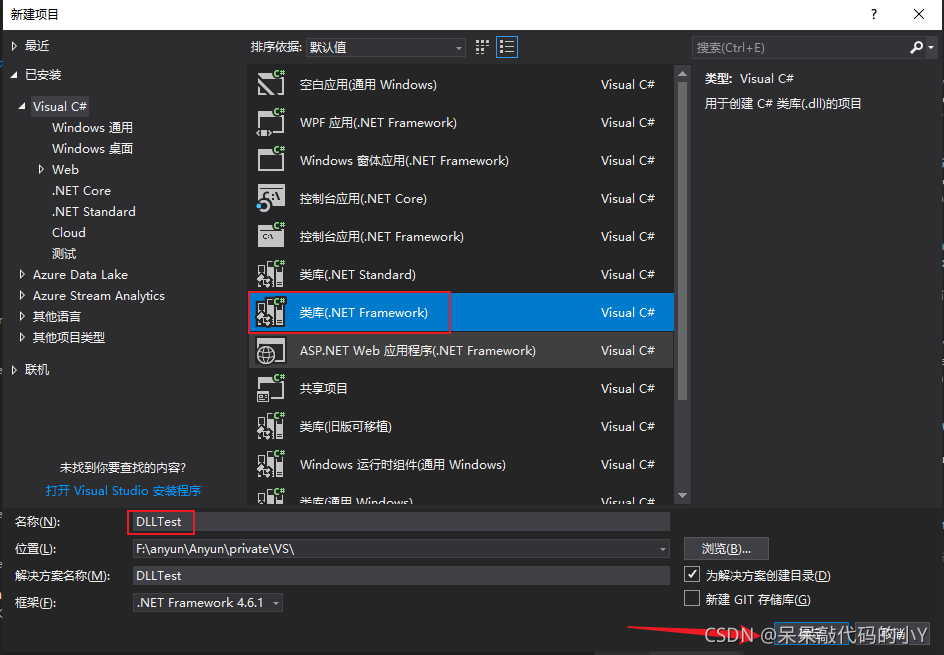Select the Windows 桌面 category
The height and width of the screenshot is (655, 944).
[x=92, y=149]
